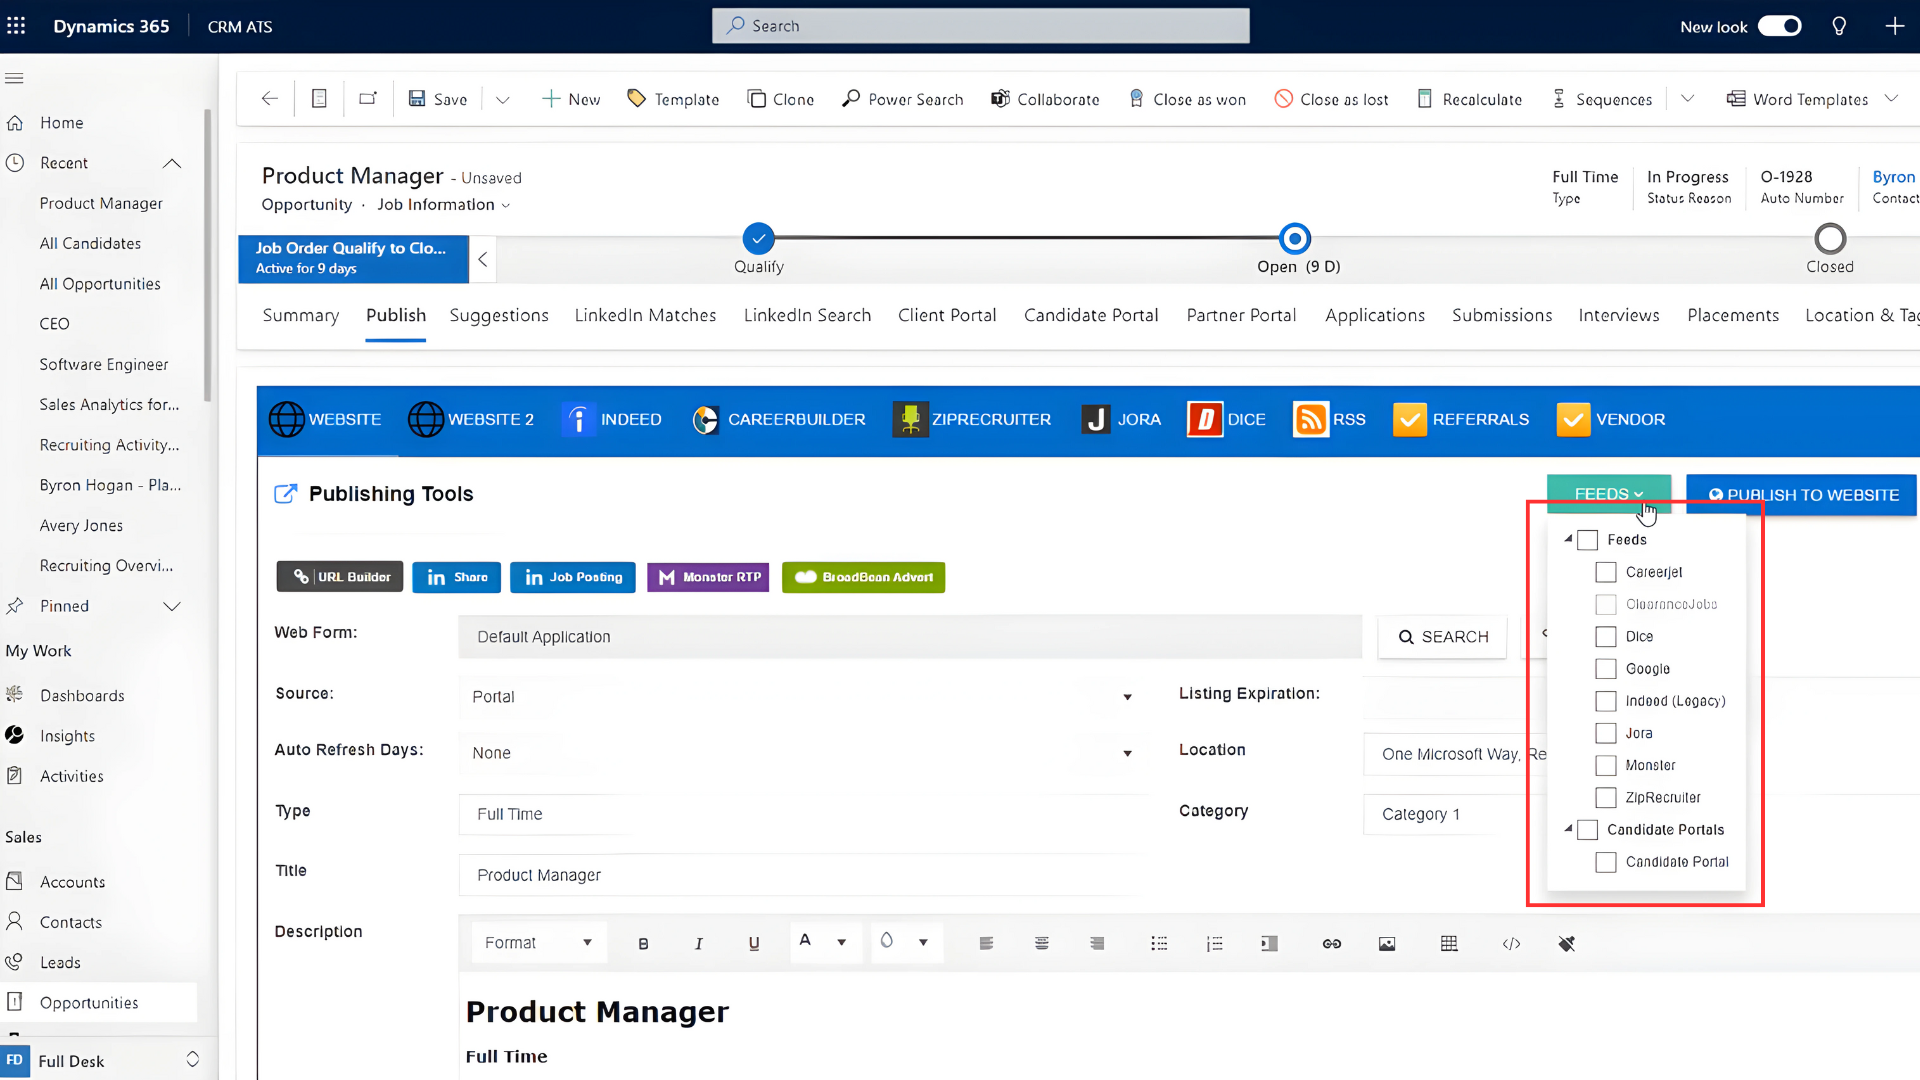The width and height of the screenshot is (1920, 1080).
Task: Check the ZipRecruiter feed checkbox
Action: coord(1605,797)
